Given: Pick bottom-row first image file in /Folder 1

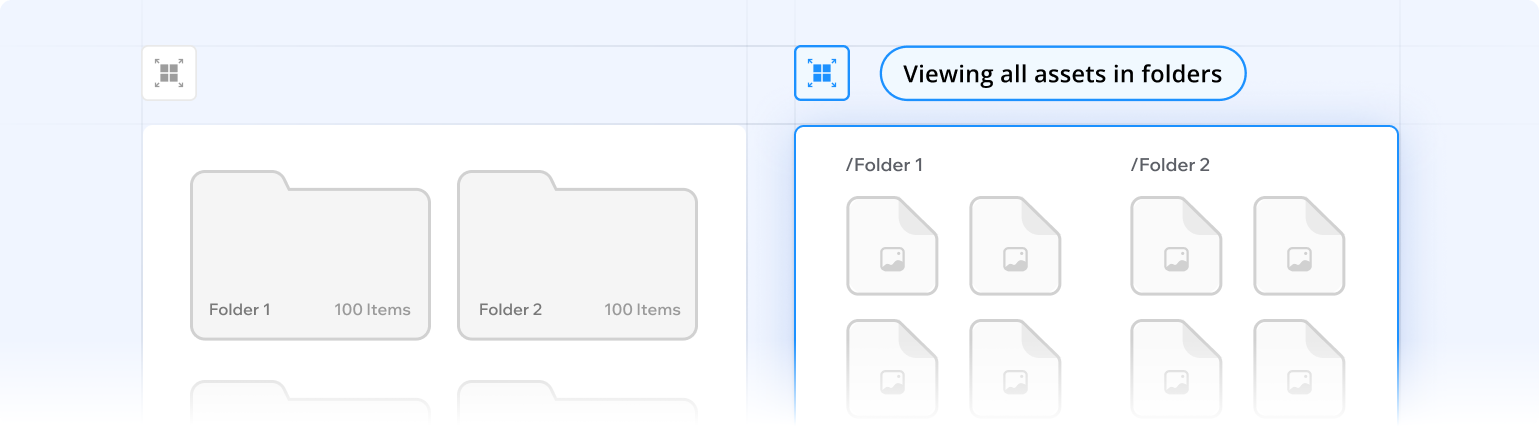Looking at the screenshot, I should pyautogui.click(x=892, y=368).
